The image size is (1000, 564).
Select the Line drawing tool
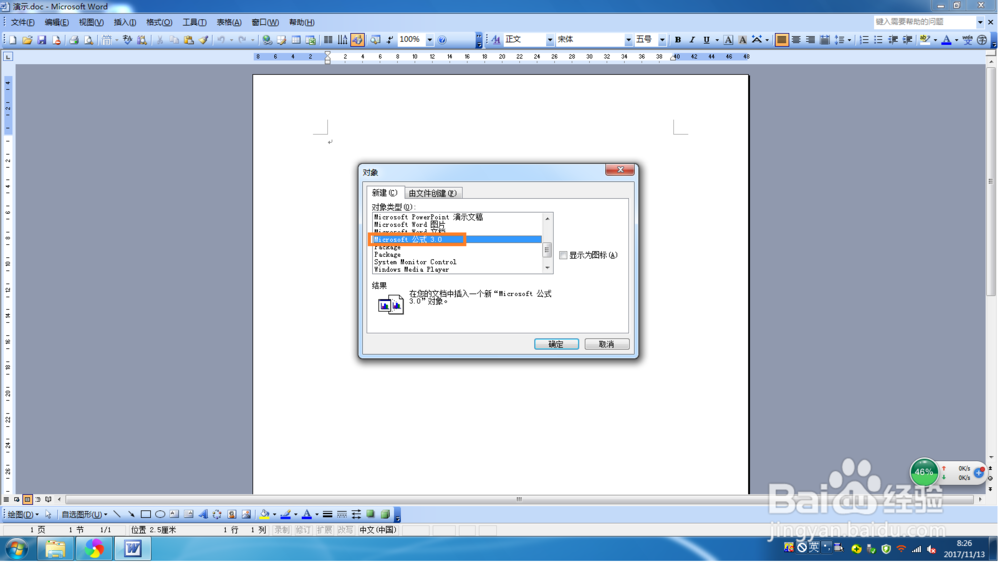[x=117, y=515]
